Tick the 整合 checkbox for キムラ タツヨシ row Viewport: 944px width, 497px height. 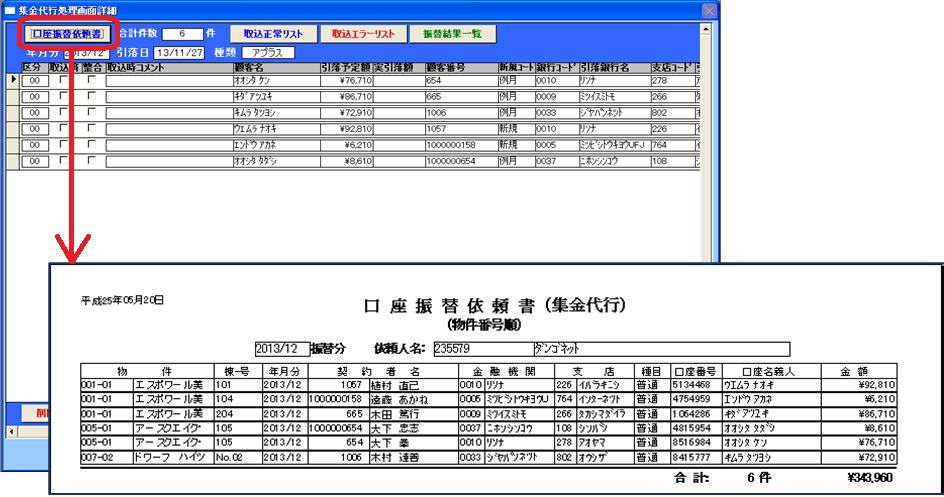click(x=92, y=112)
